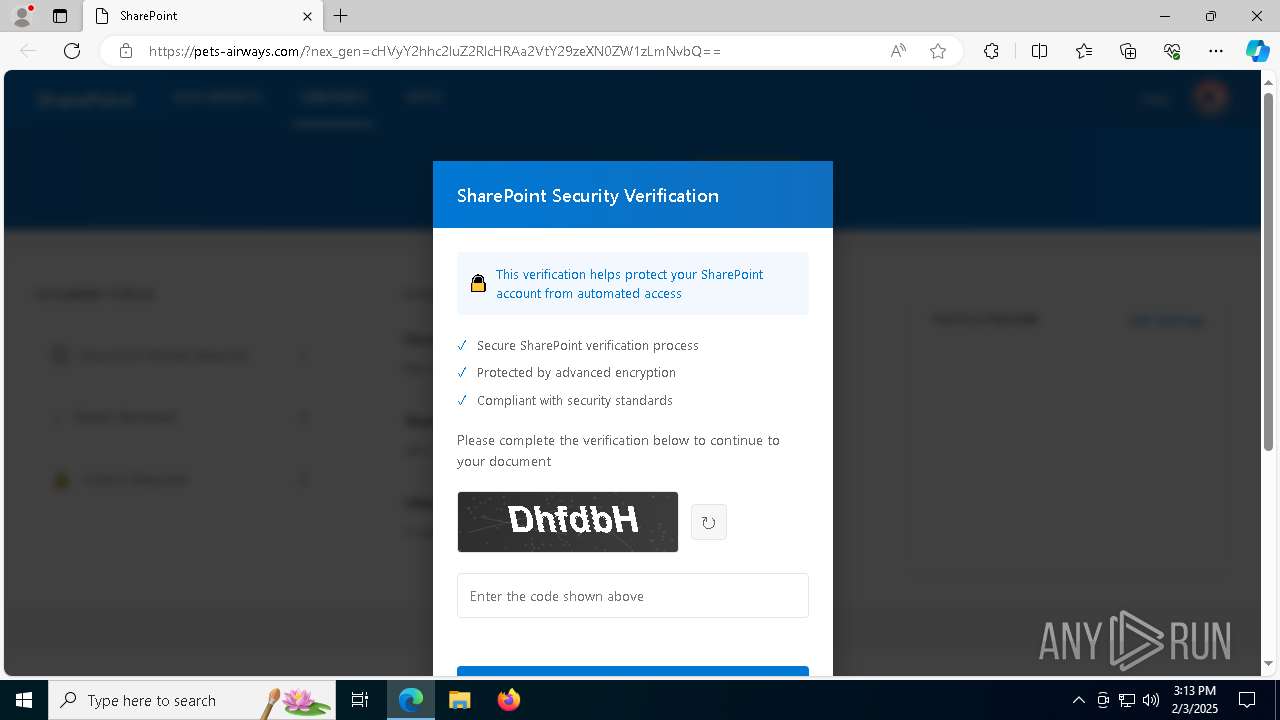View site information lock icon
Viewport: 1280px width, 720px height.
click(x=126, y=51)
